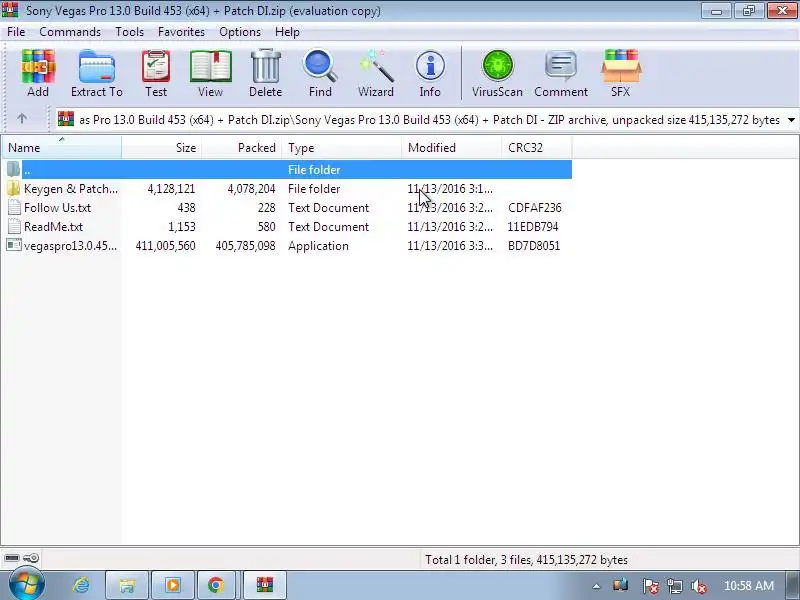The image size is (800, 600).
Task: Run the Test archive tool
Action: click(x=156, y=66)
